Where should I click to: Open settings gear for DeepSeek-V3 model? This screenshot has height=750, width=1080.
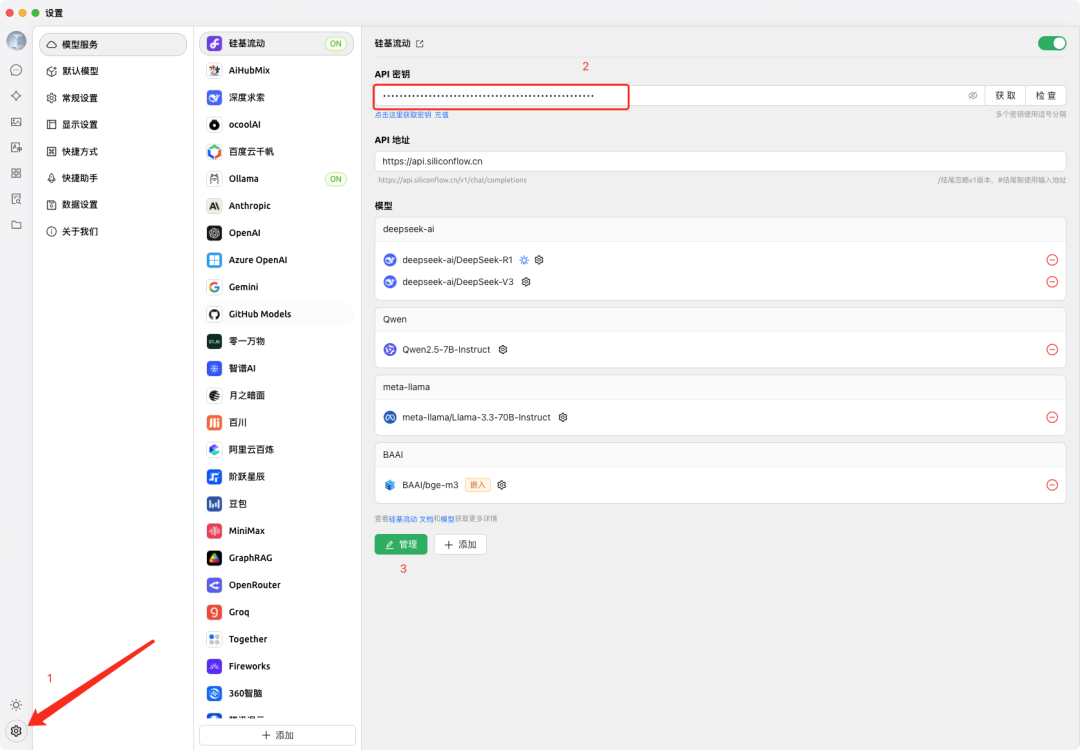click(x=526, y=282)
